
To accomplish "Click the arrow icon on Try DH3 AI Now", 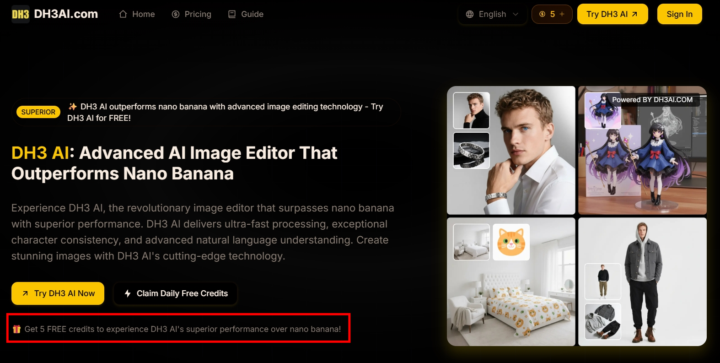I will point(25,293).
